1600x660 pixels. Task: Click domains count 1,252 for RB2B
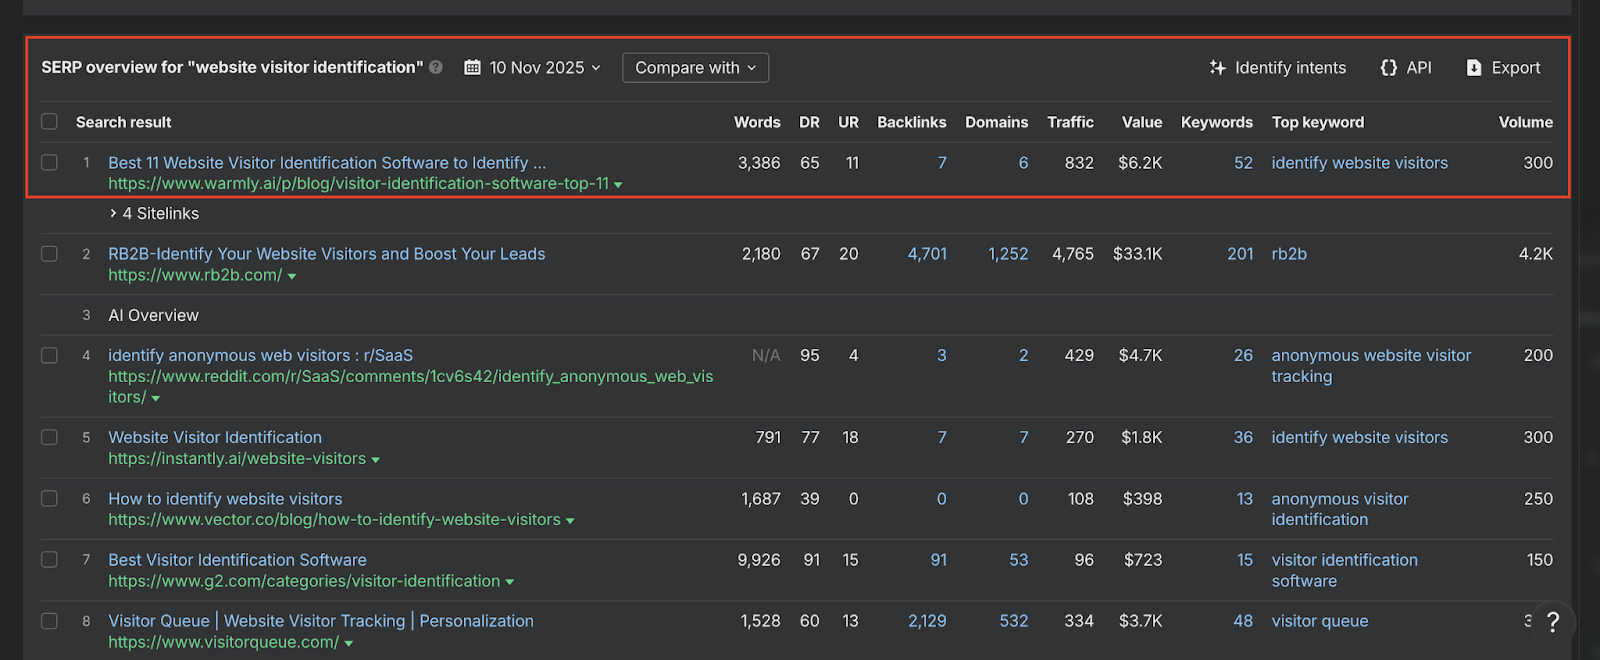[x=1008, y=254]
